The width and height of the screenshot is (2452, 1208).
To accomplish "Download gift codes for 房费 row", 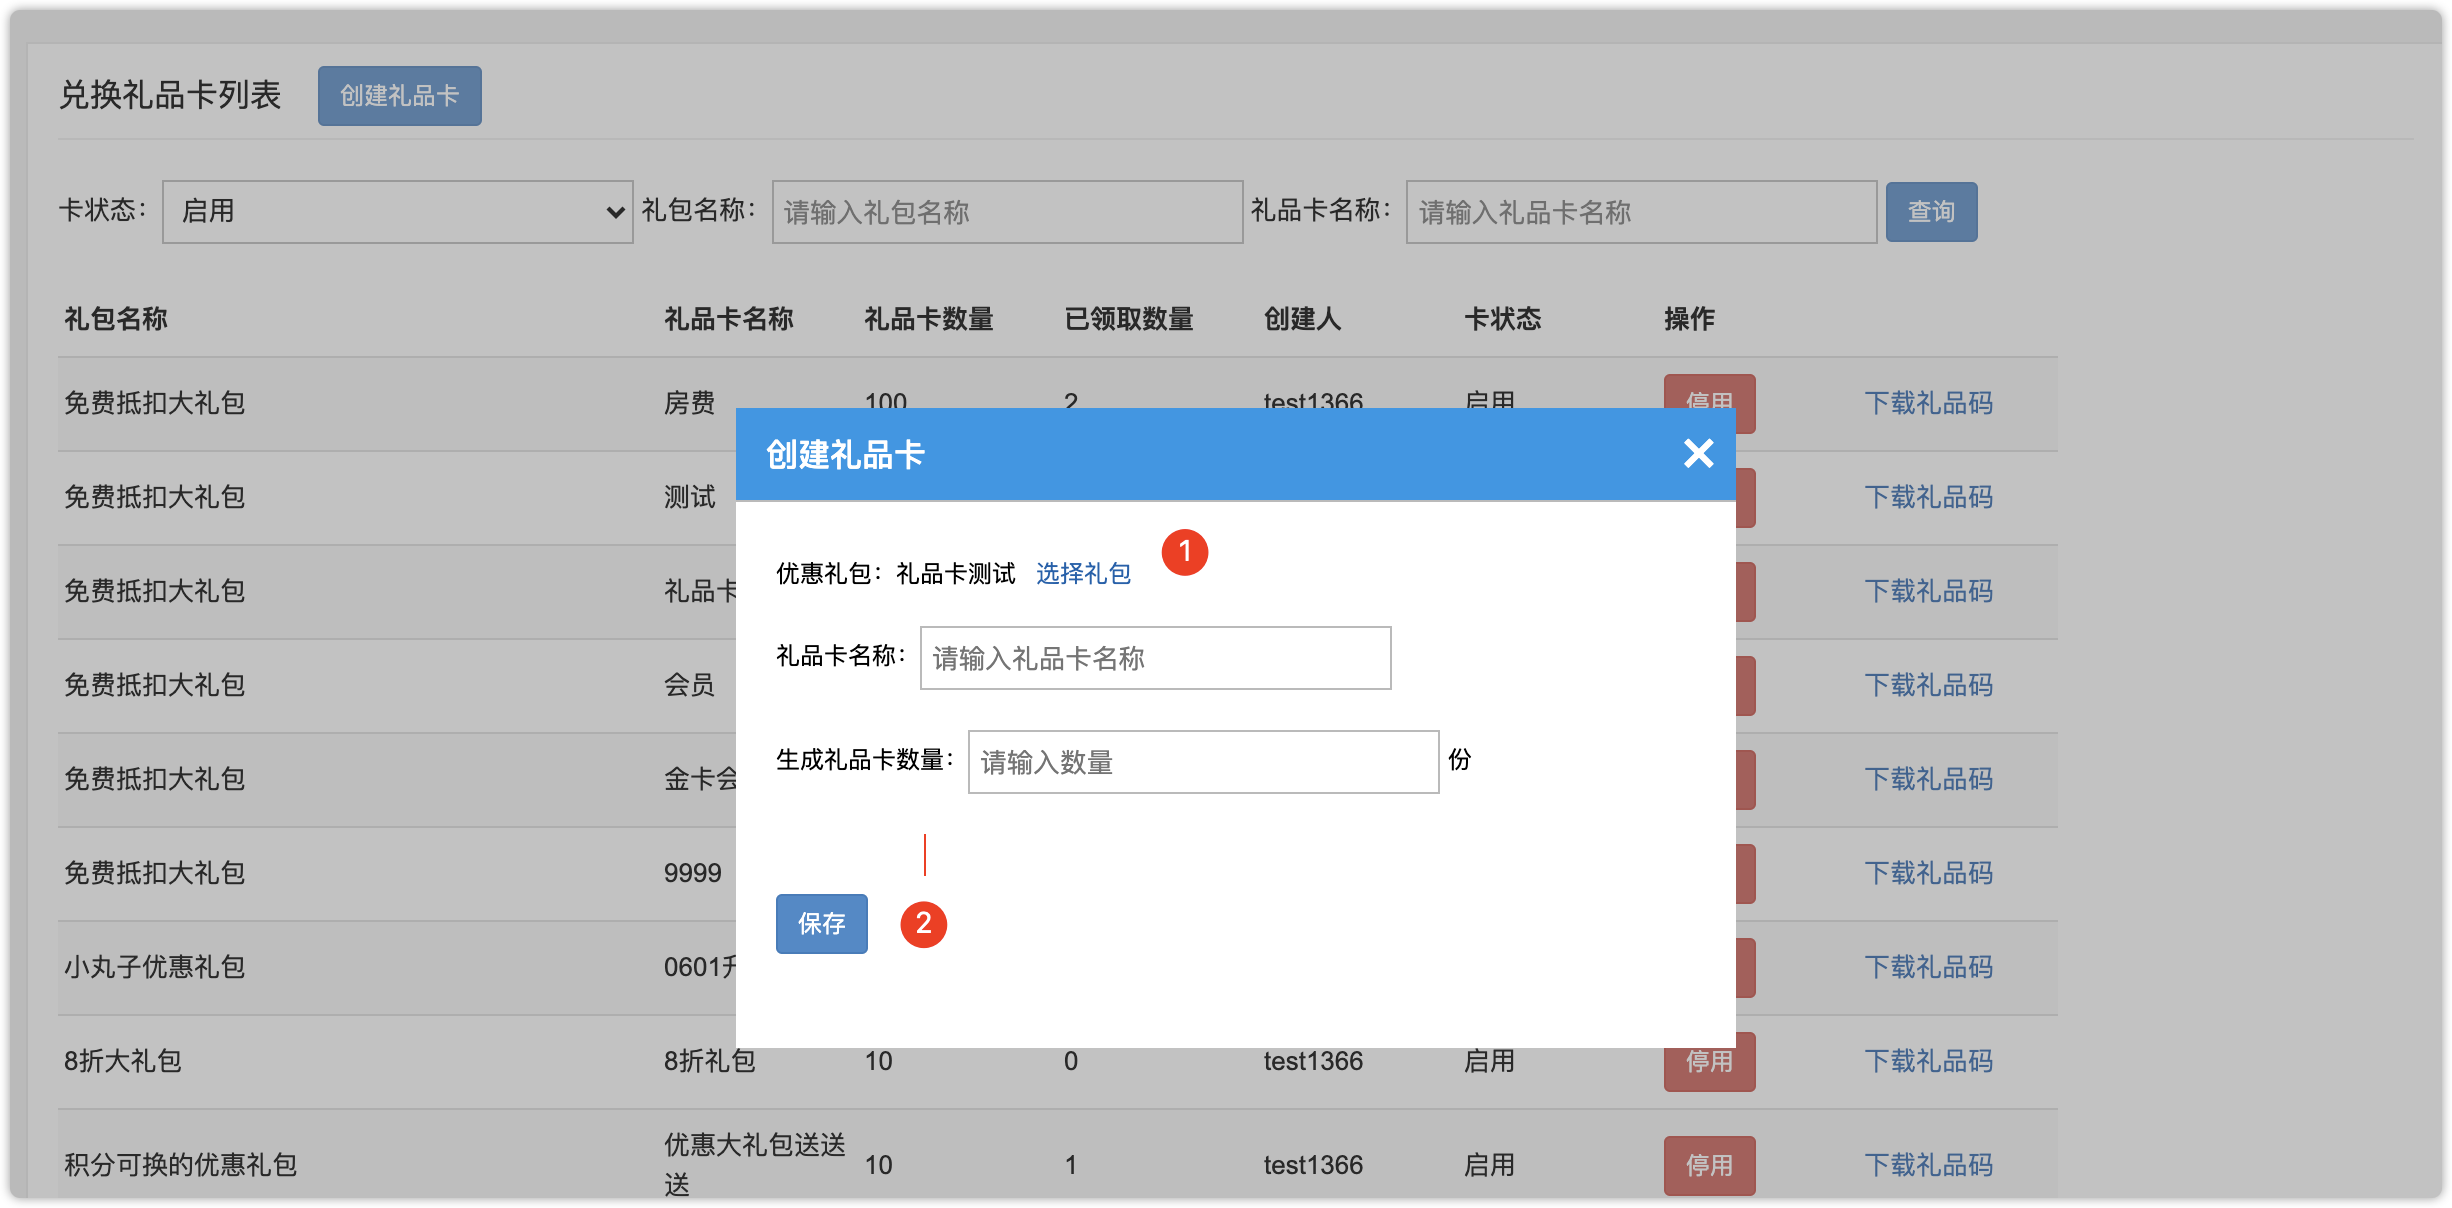I will click(x=1928, y=403).
